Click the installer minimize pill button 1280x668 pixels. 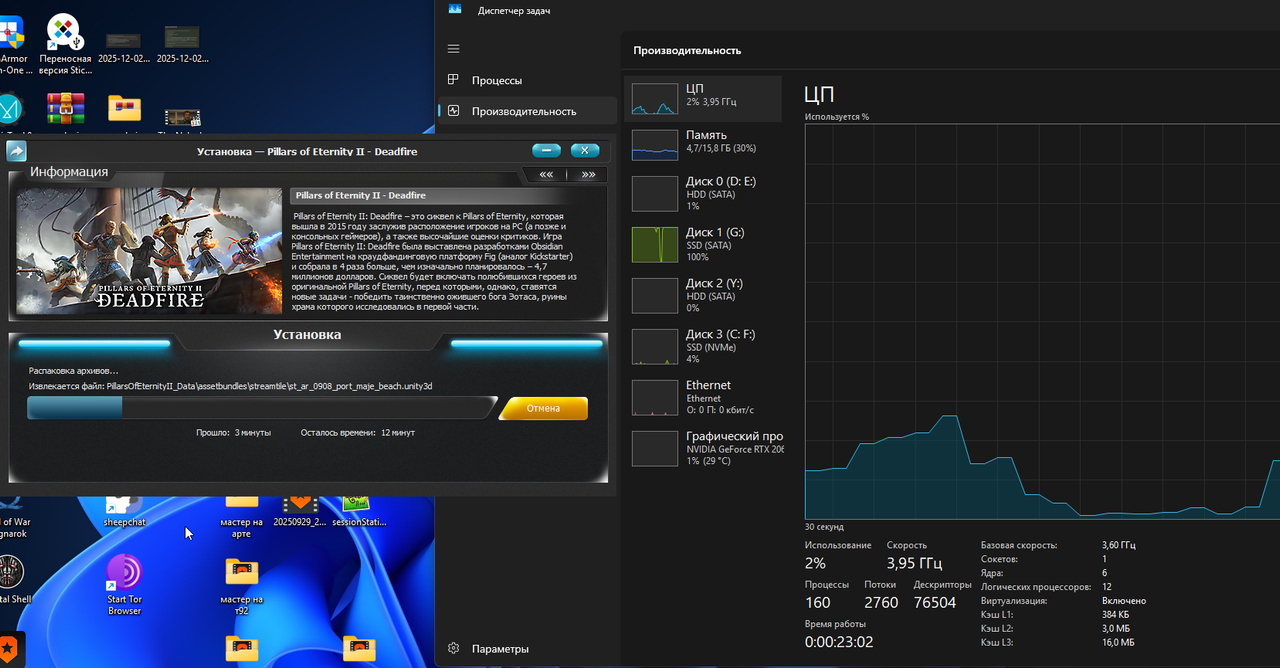(x=546, y=150)
